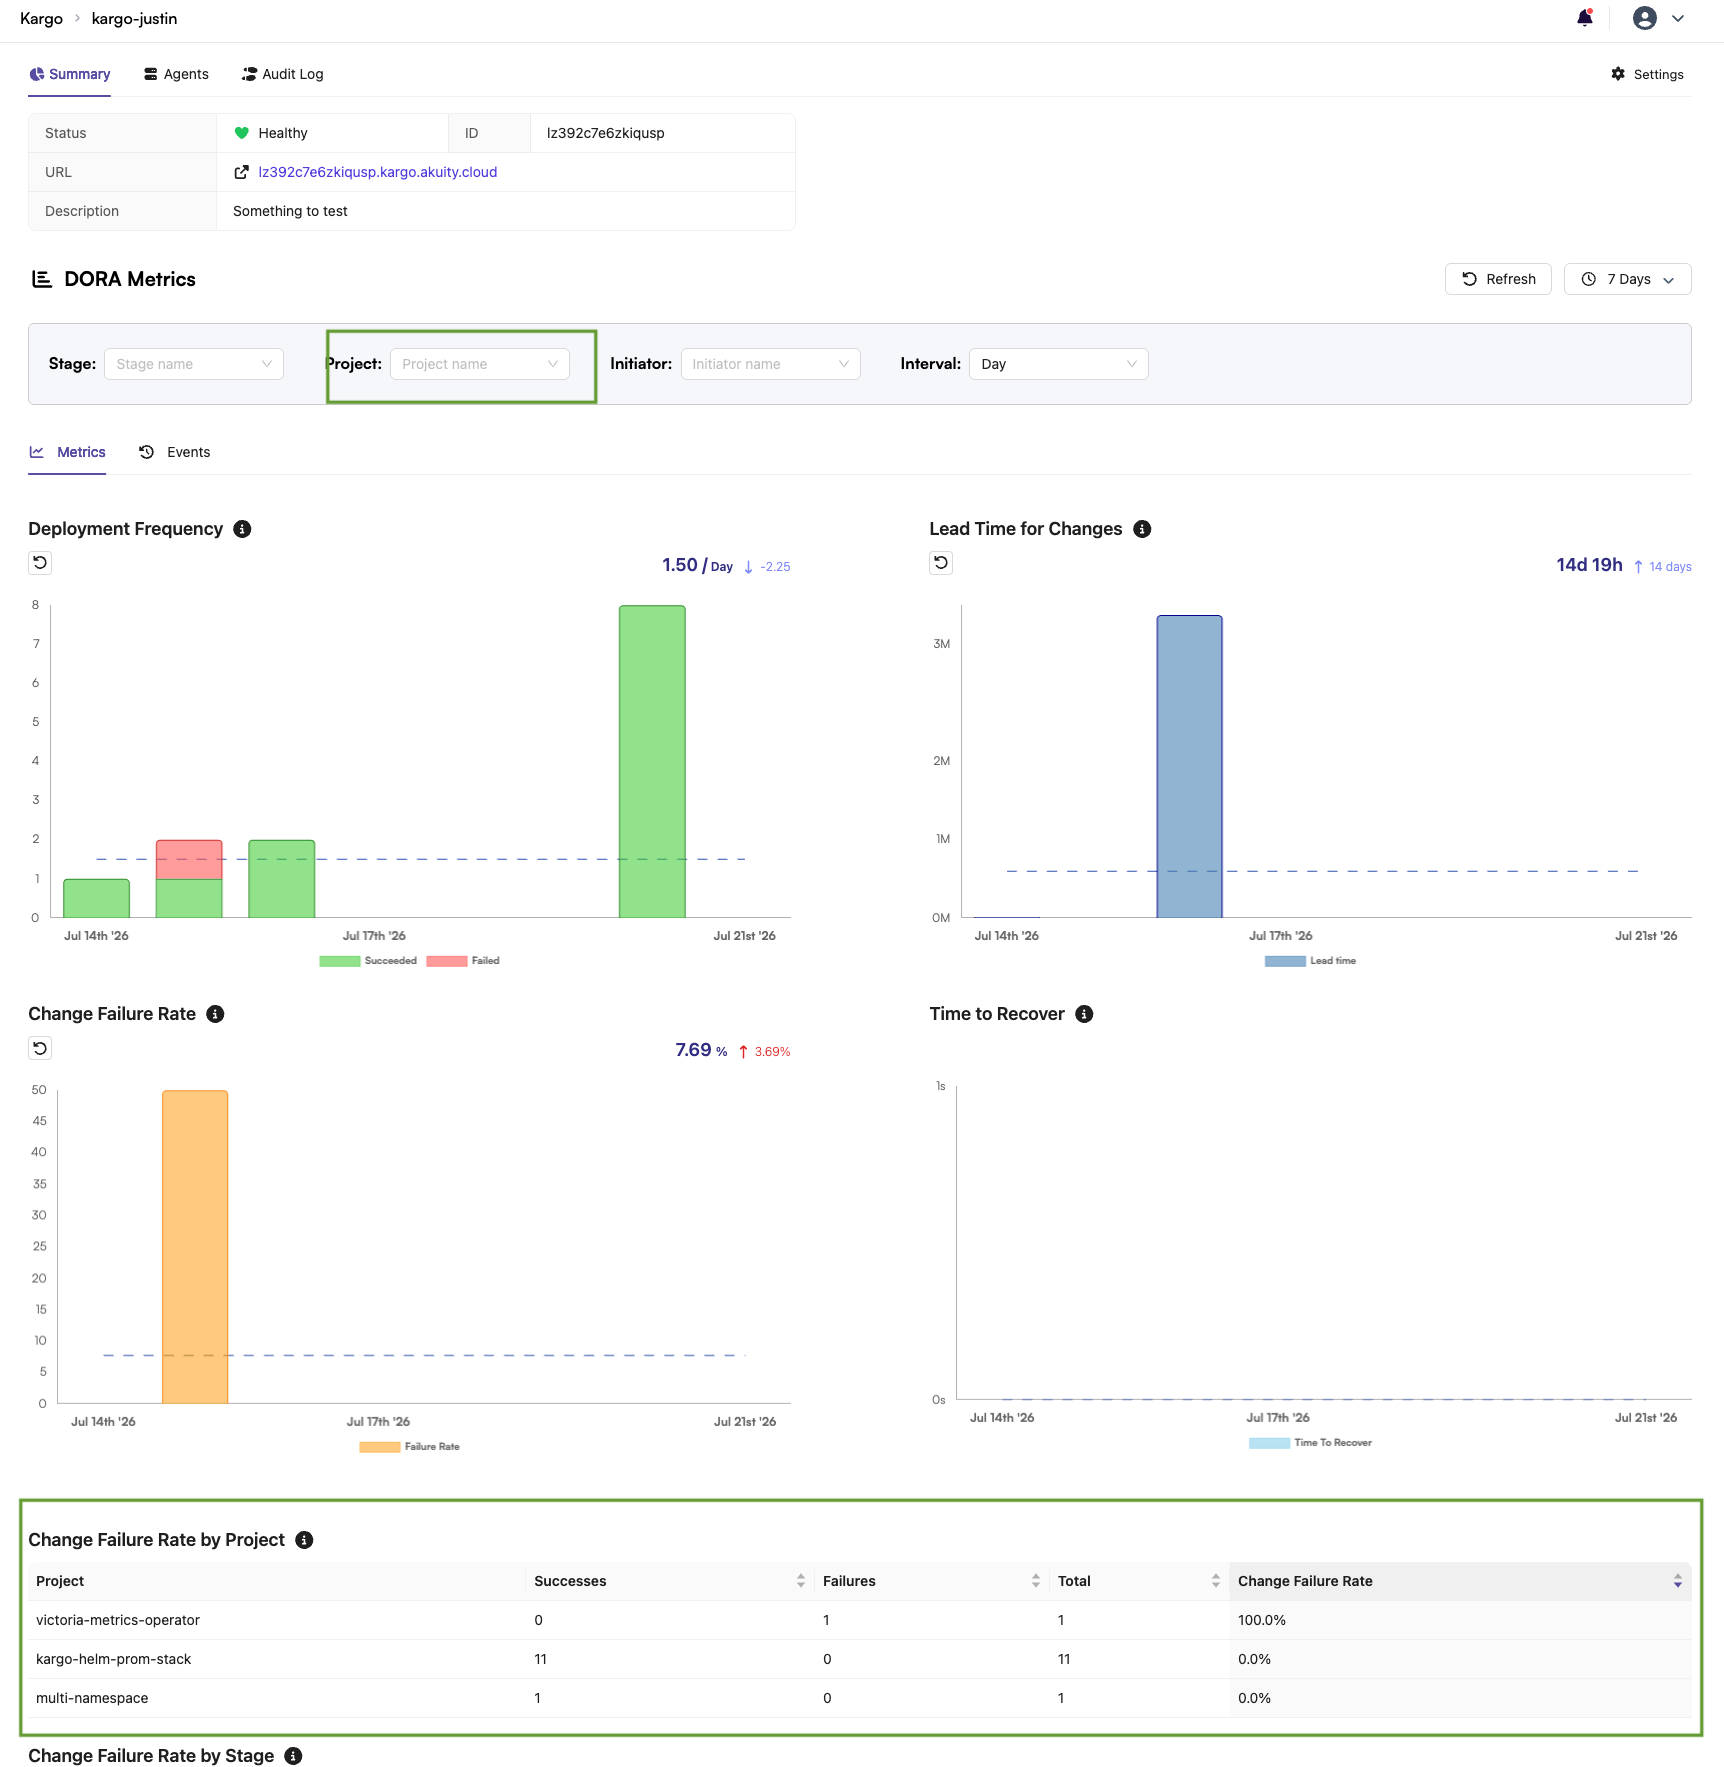Reset the Deployment Frequency chart with its undo icon
This screenshot has width=1724, height=1767.
pos(40,563)
